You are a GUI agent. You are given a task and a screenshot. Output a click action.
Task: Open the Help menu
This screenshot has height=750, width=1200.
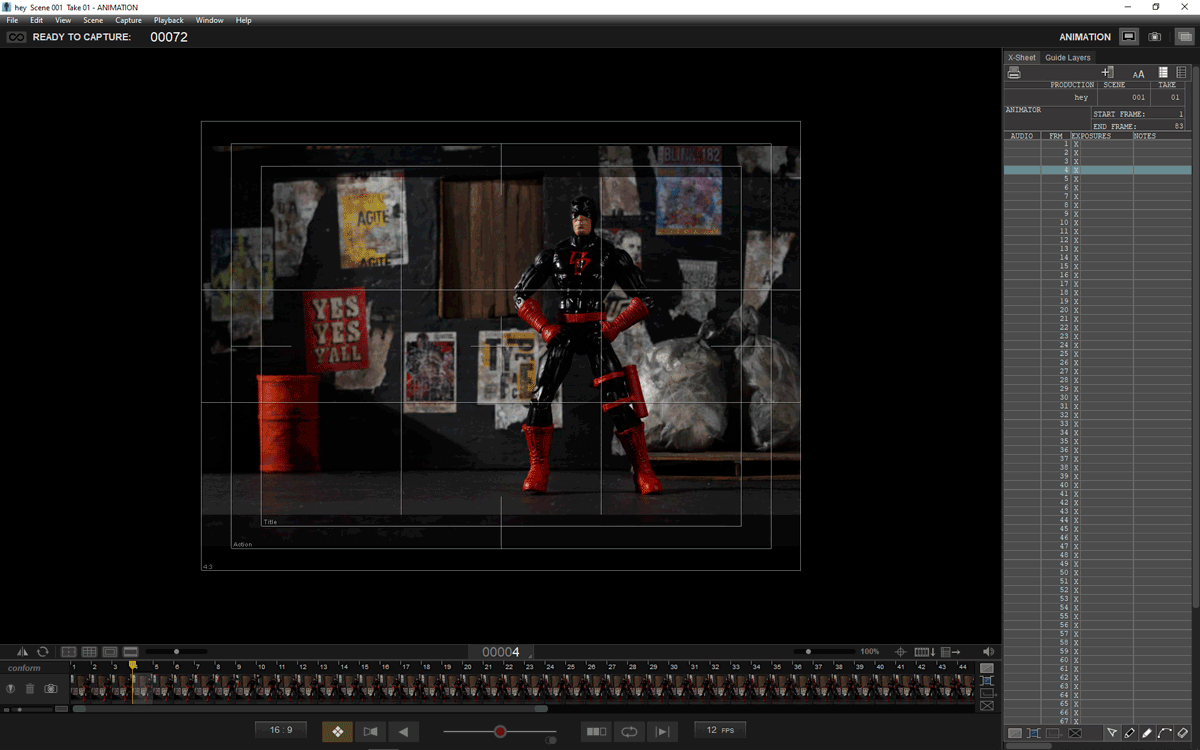244,20
